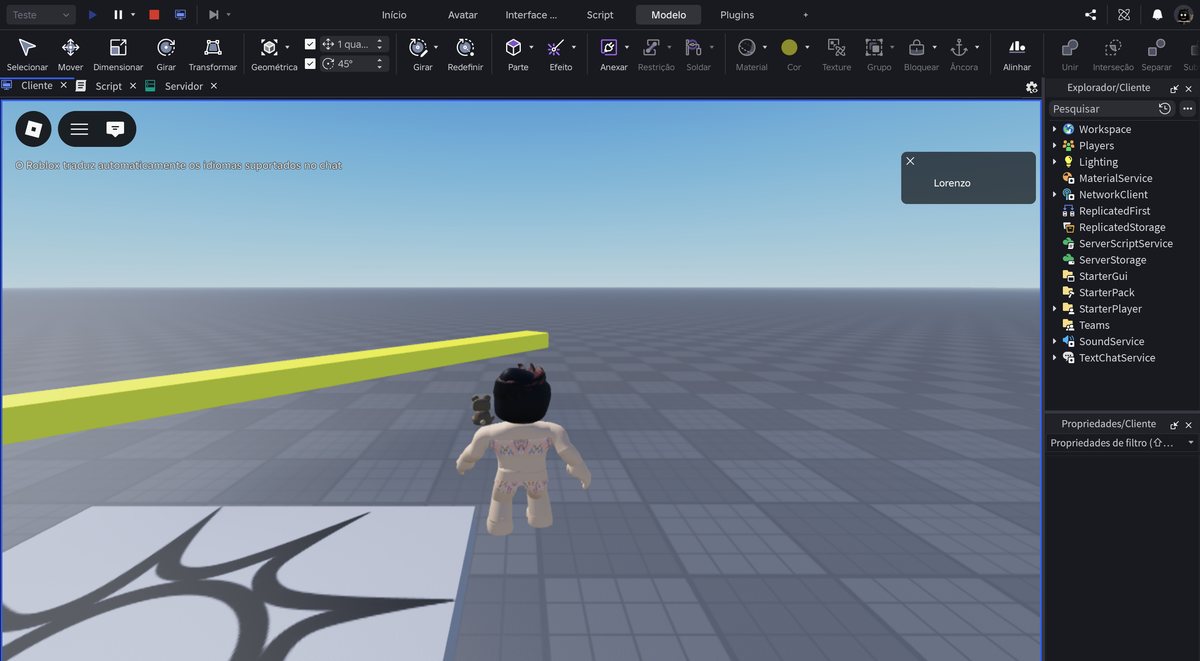Choose the Mover tool
This screenshot has width=1200, height=661.
tap(70, 54)
